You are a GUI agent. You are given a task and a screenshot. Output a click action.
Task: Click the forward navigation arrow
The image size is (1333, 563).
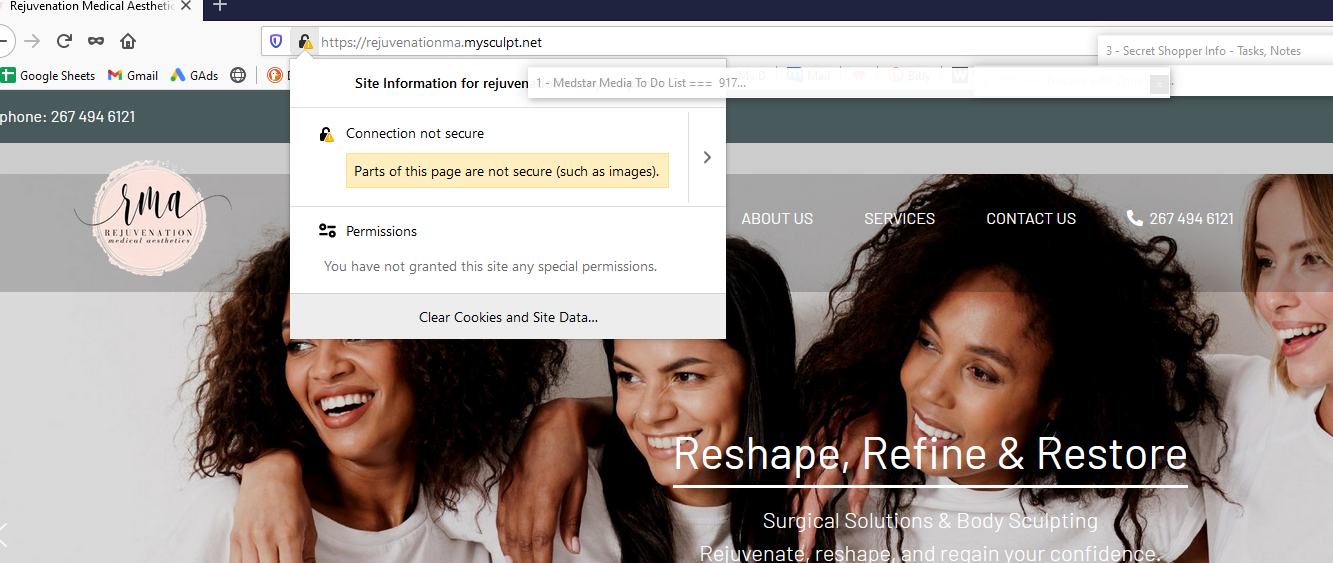(x=32, y=41)
